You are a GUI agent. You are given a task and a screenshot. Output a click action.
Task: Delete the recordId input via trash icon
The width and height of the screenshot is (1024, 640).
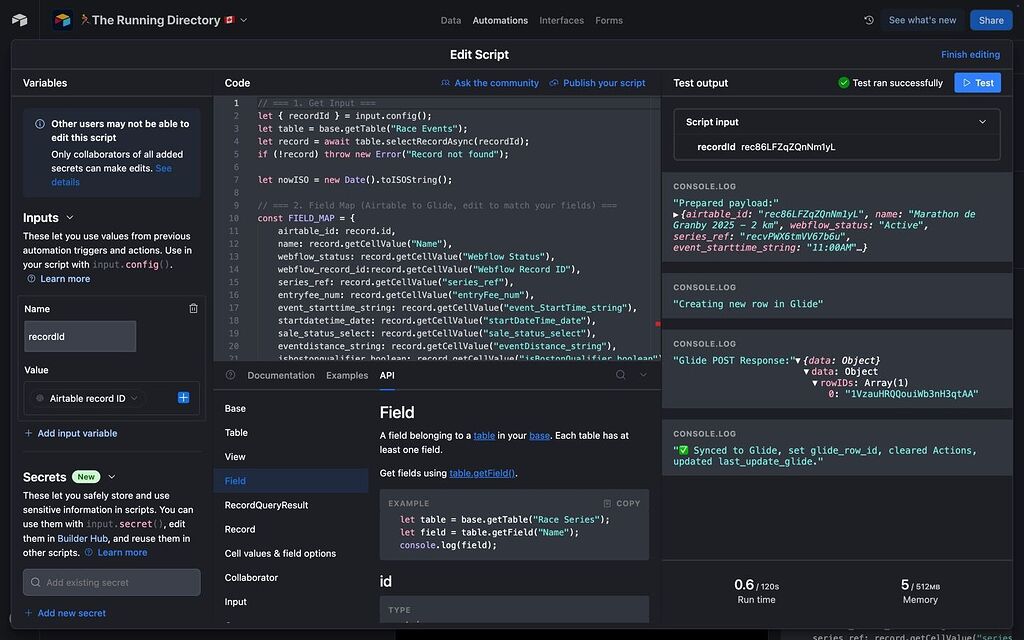193,309
